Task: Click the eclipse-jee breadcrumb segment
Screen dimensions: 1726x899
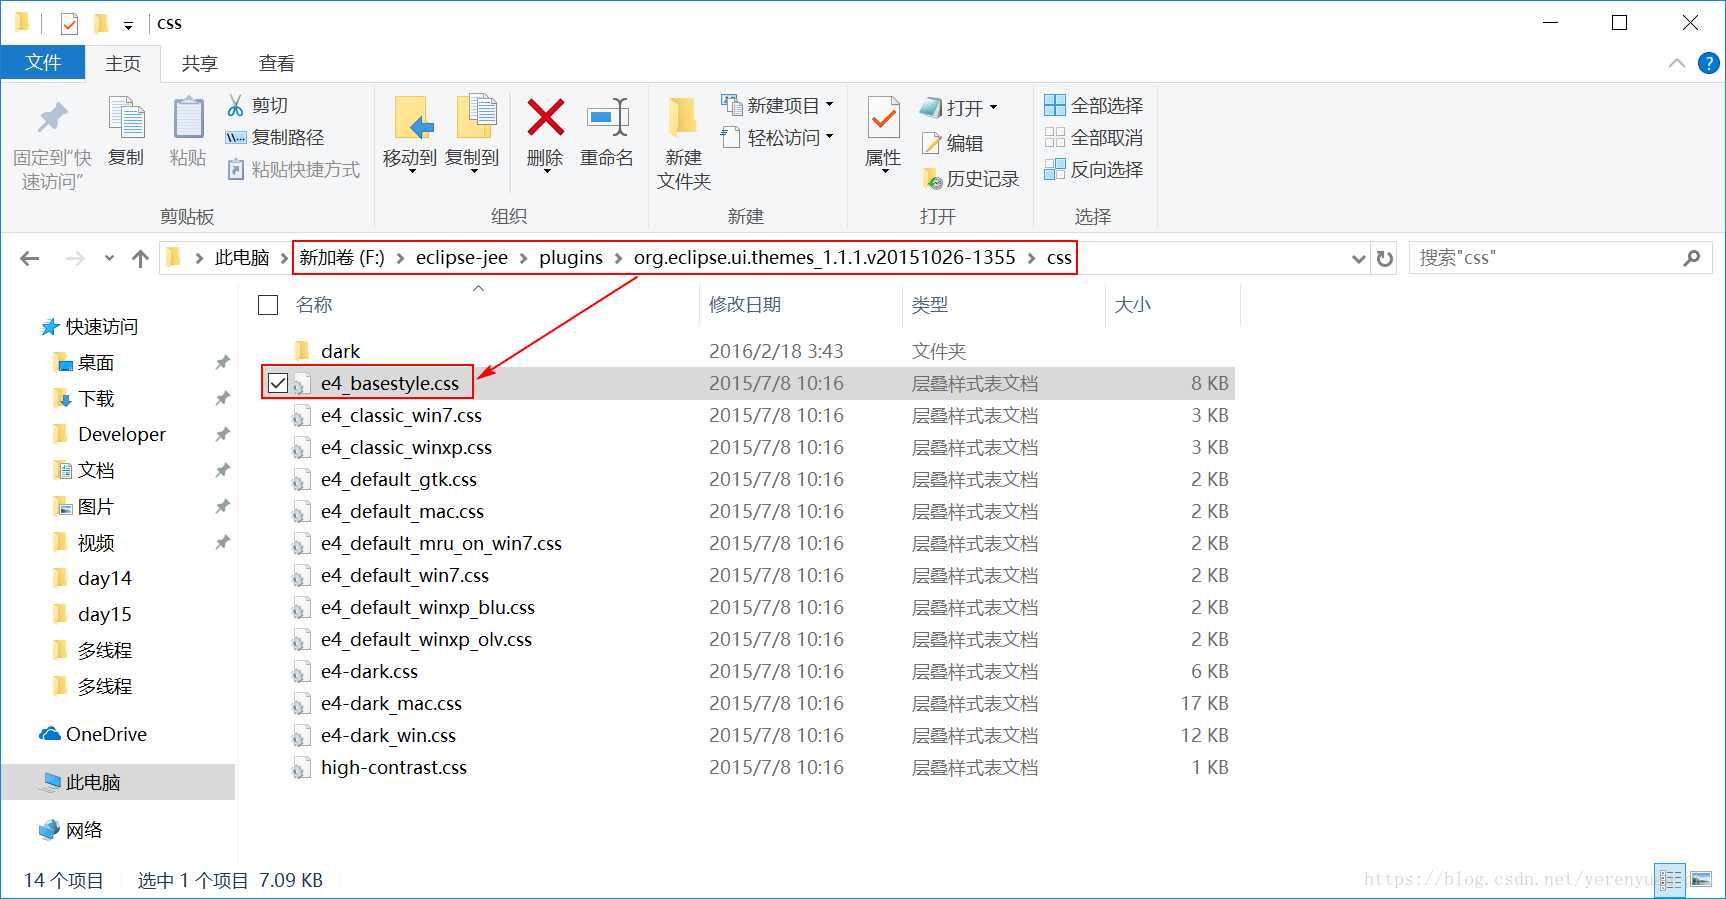Action: pos(462,258)
